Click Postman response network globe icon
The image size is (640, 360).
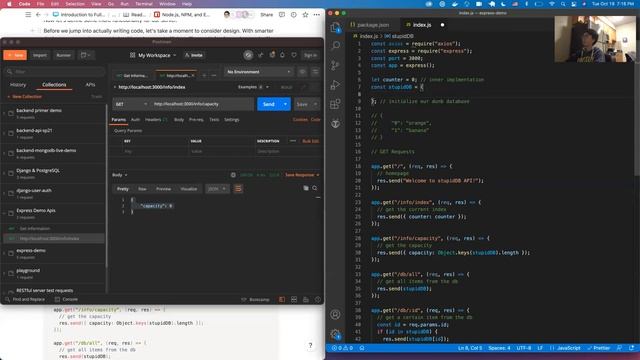233,175
